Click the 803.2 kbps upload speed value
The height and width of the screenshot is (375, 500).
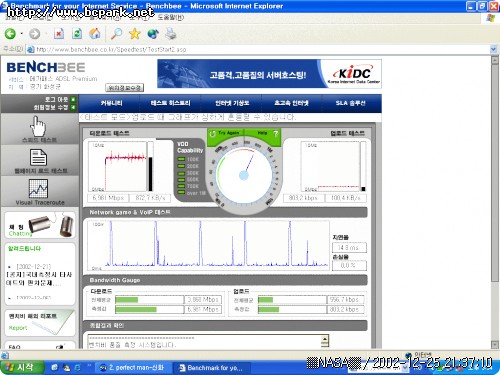pyautogui.click(x=303, y=198)
